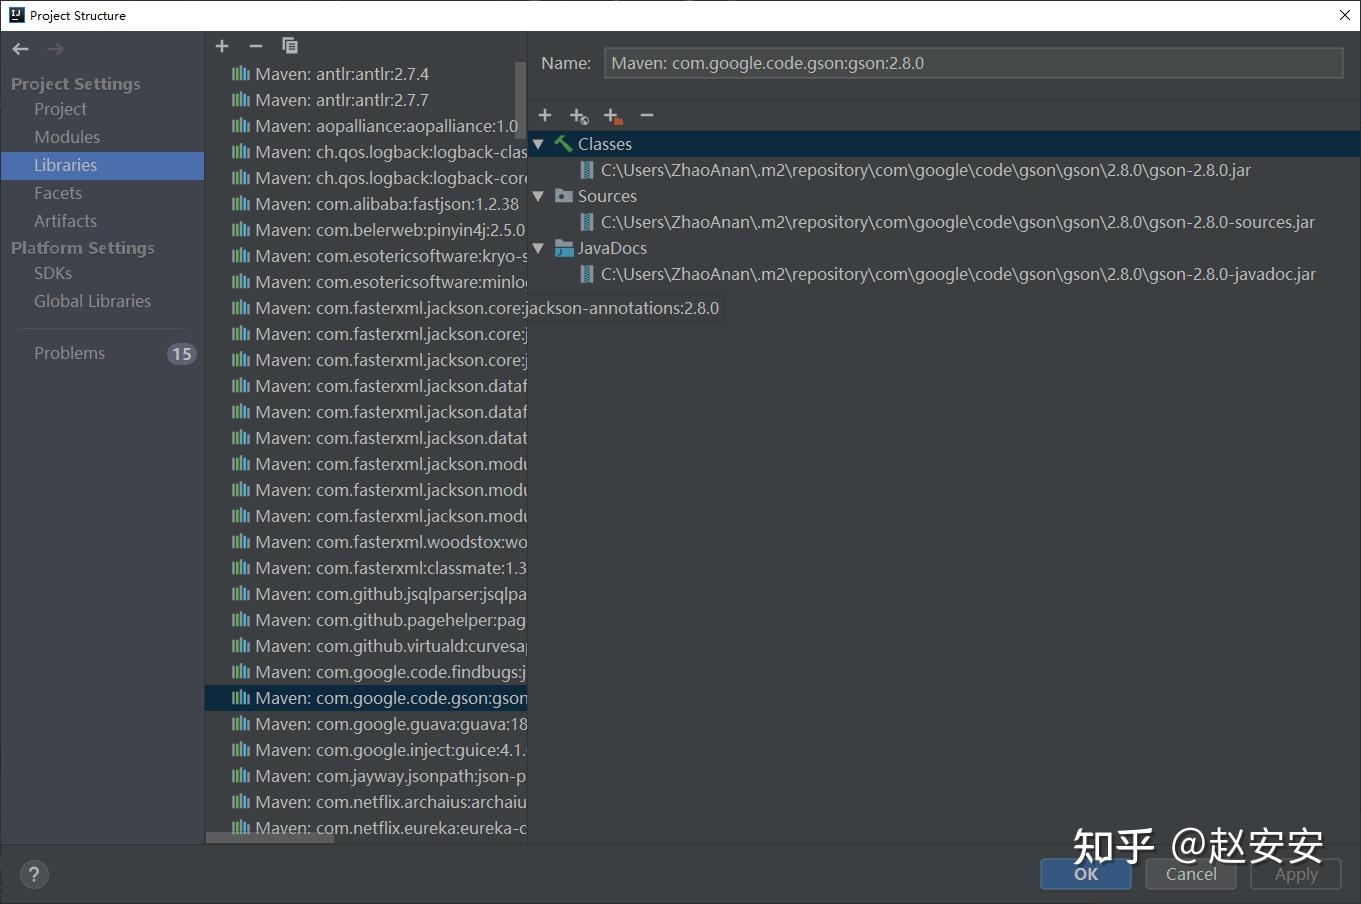The width and height of the screenshot is (1361, 904).
Task: Select Libraries in the sidebar
Action: click(x=102, y=165)
